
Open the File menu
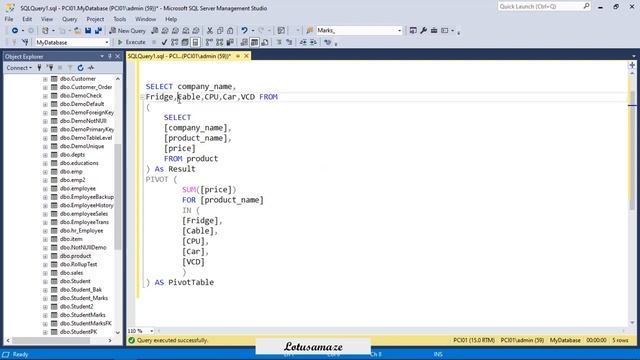click(x=9, y=19)
